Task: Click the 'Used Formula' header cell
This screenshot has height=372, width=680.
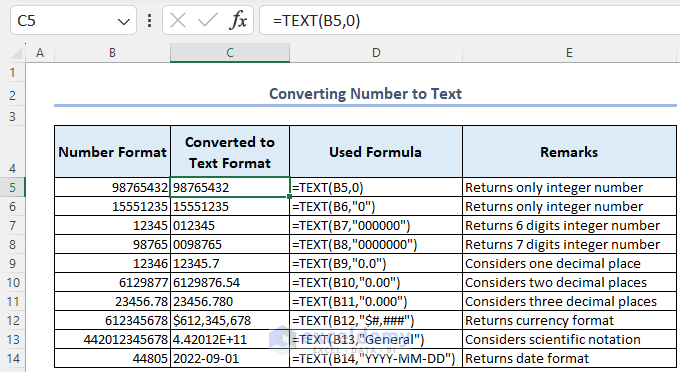Action: coord(376,152)
